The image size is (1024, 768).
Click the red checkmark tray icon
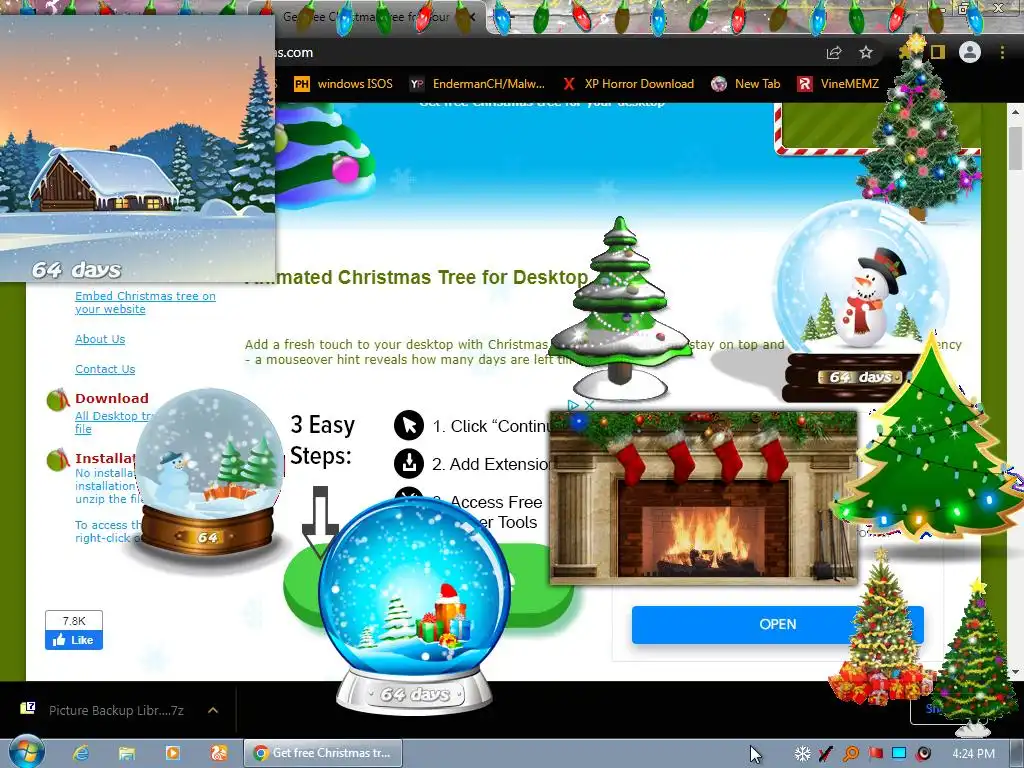click(826, 754)
